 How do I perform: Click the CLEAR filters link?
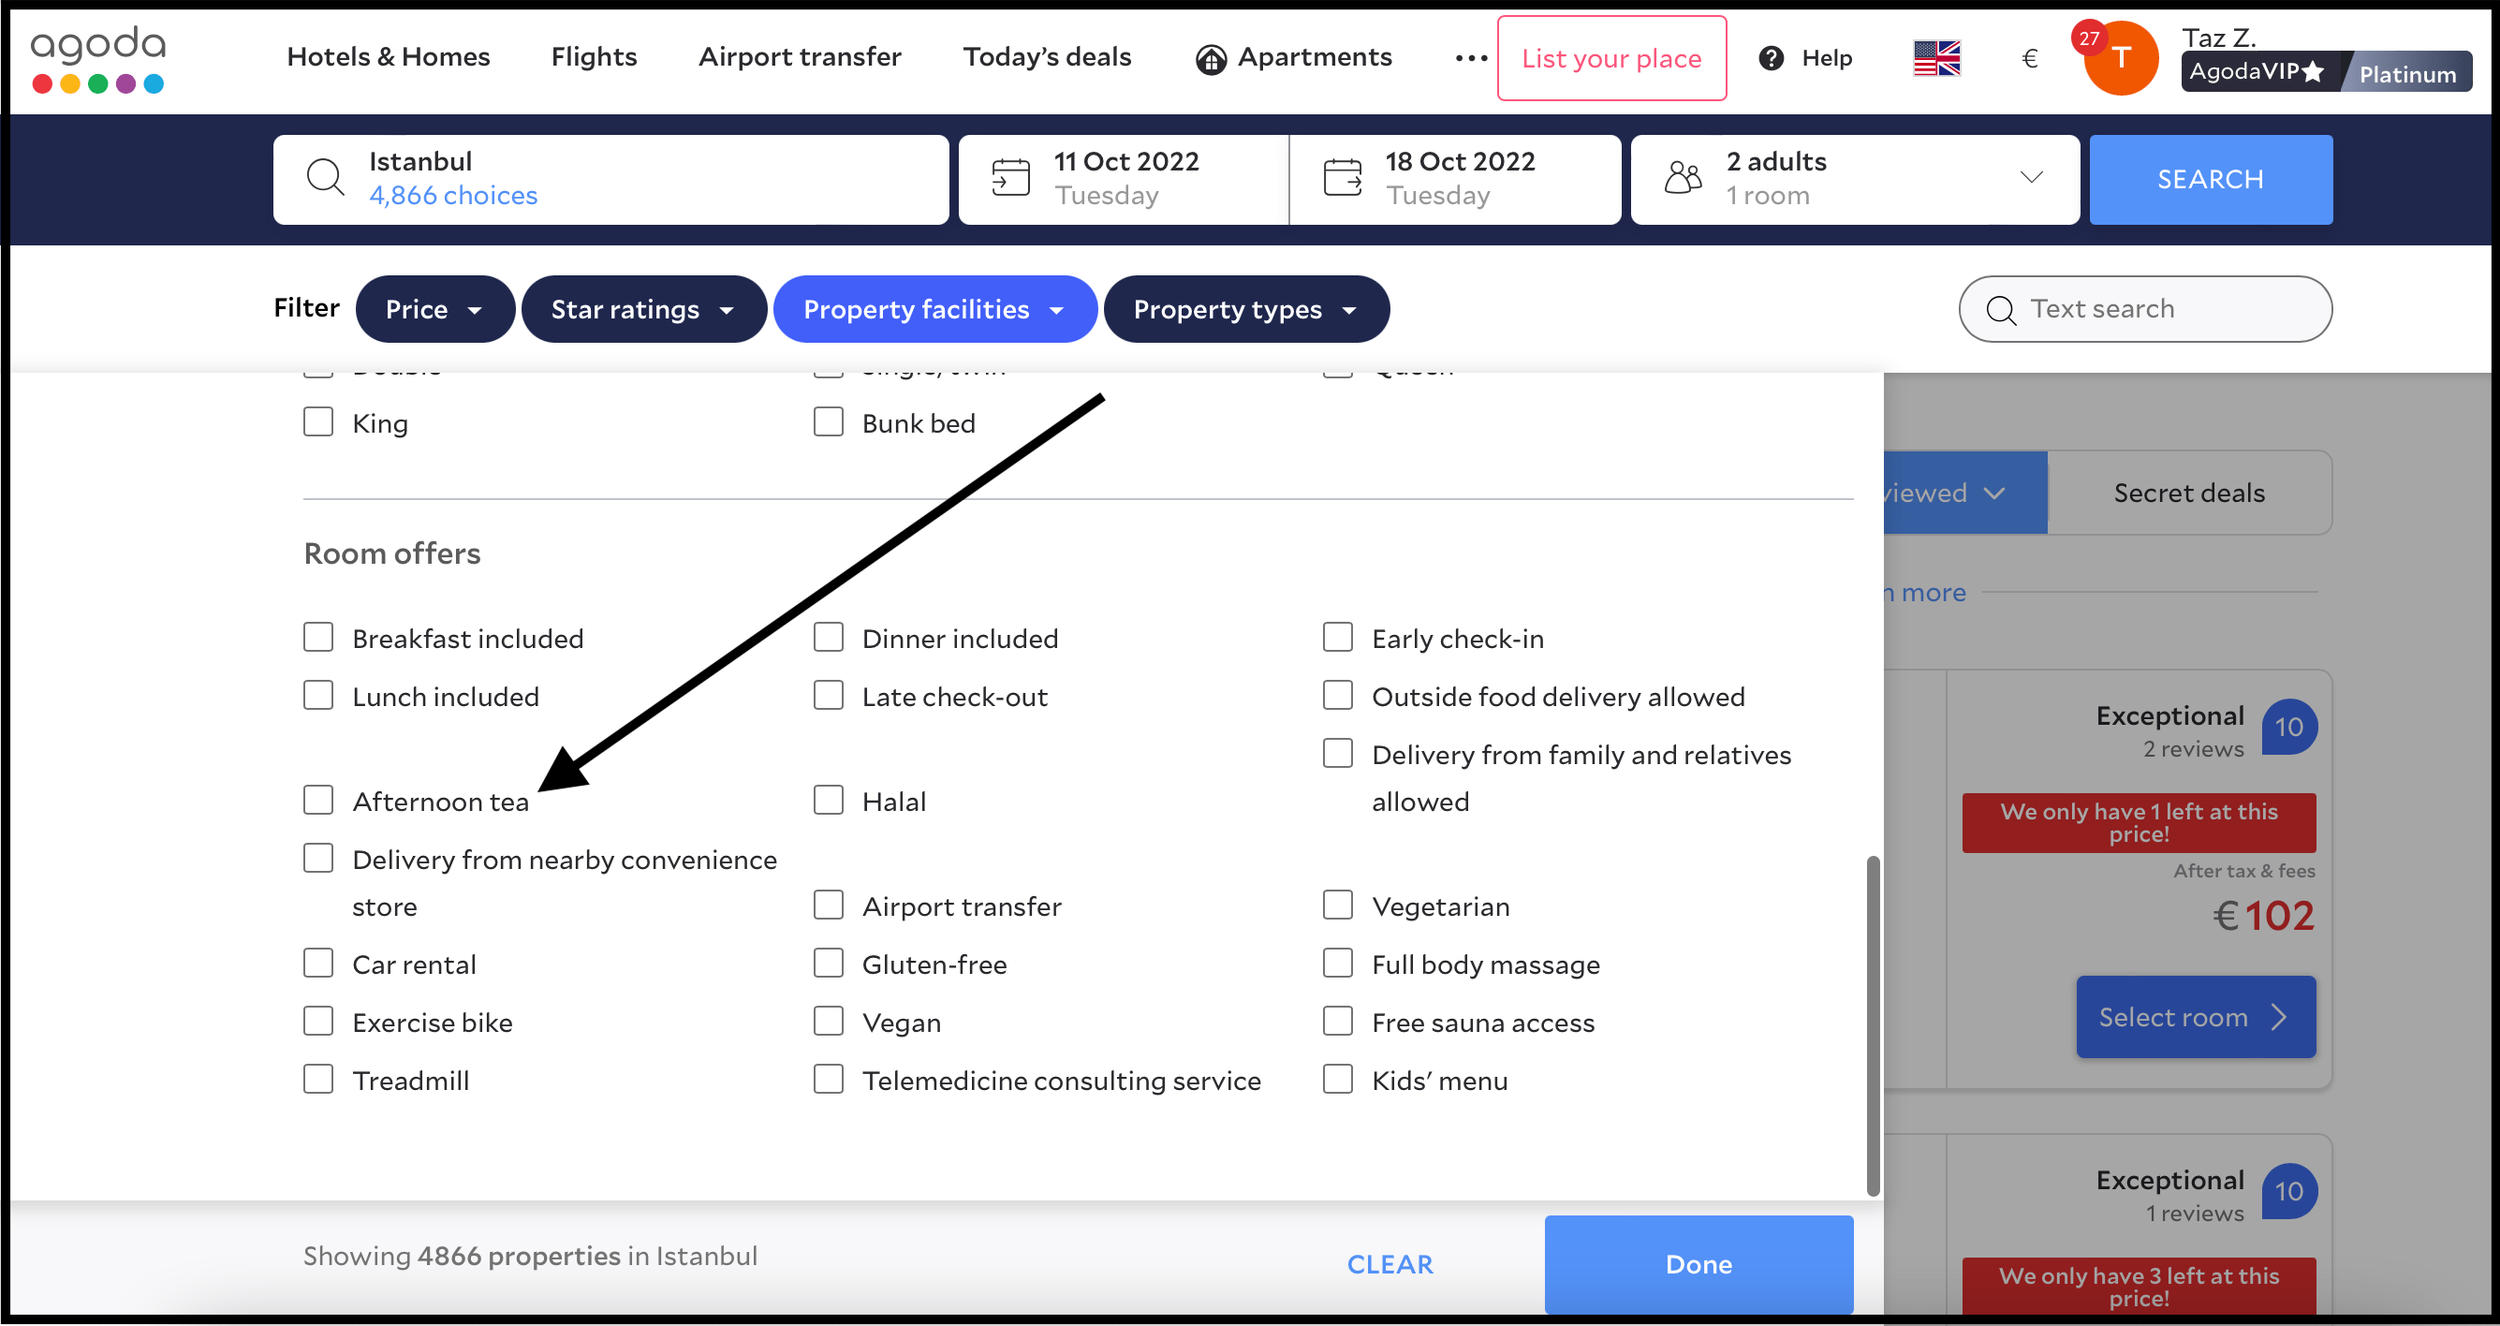pyautogui.click(x=1389, y=1264)
